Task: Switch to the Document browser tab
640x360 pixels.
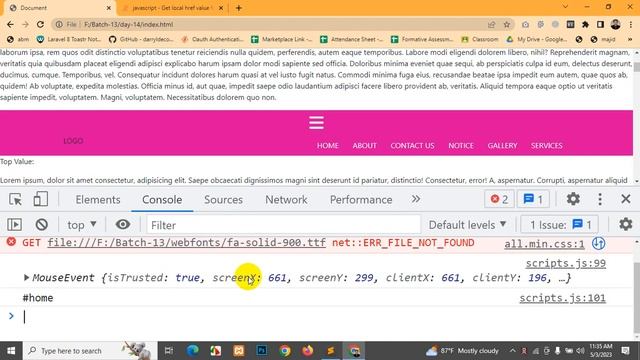Action: click(59, 8)
